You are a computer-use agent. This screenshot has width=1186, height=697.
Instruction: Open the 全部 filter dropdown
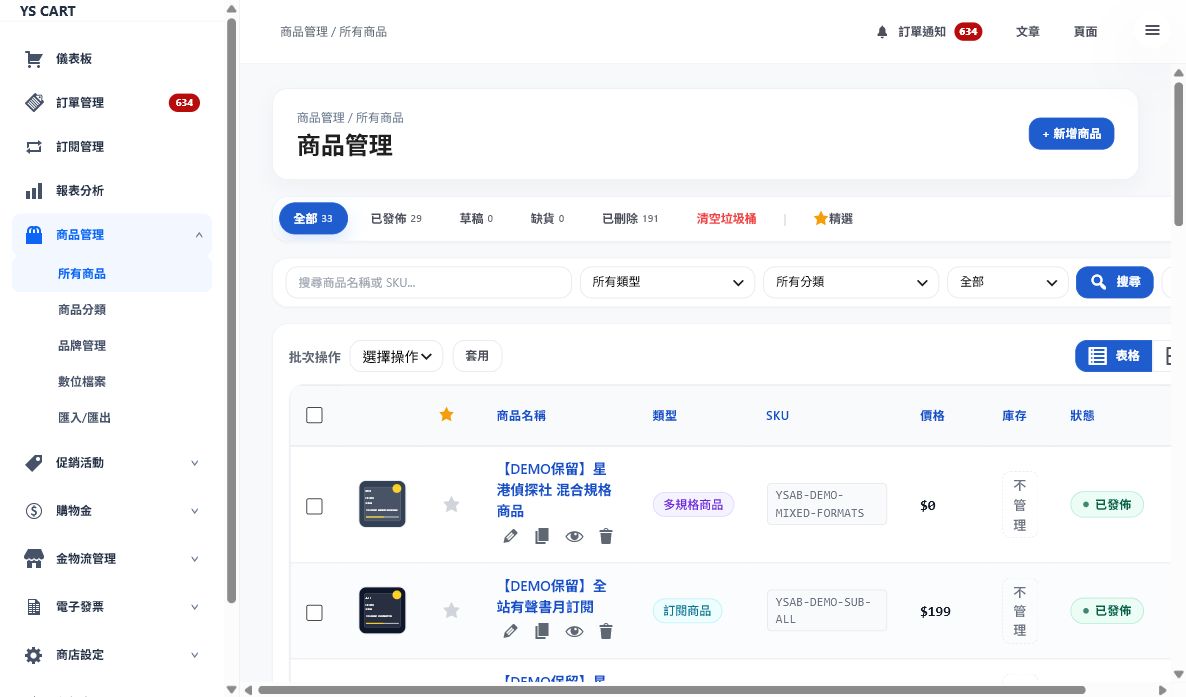(1007, 282)
